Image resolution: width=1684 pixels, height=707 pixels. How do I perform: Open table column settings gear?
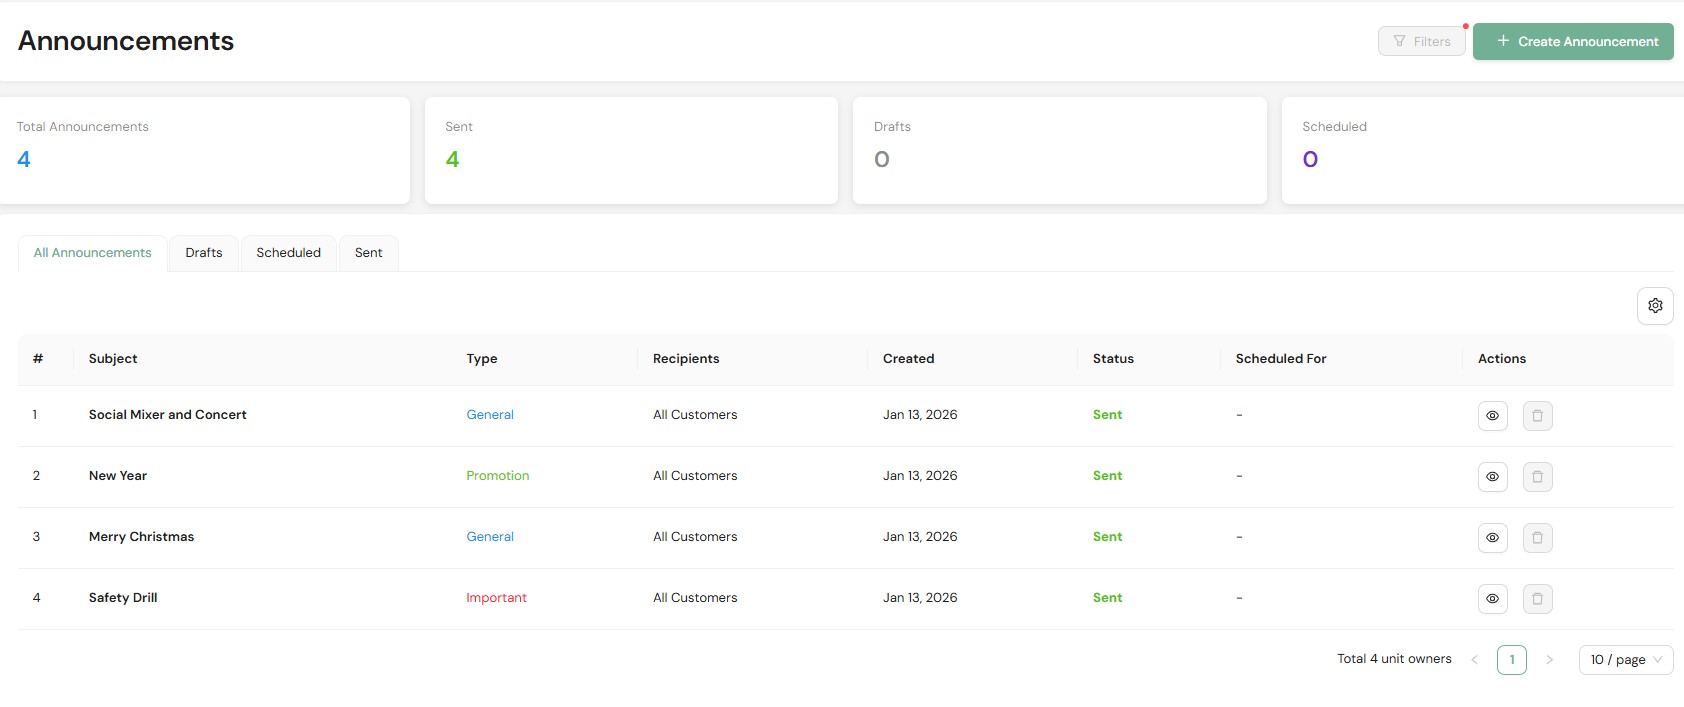click(1655, 306)
